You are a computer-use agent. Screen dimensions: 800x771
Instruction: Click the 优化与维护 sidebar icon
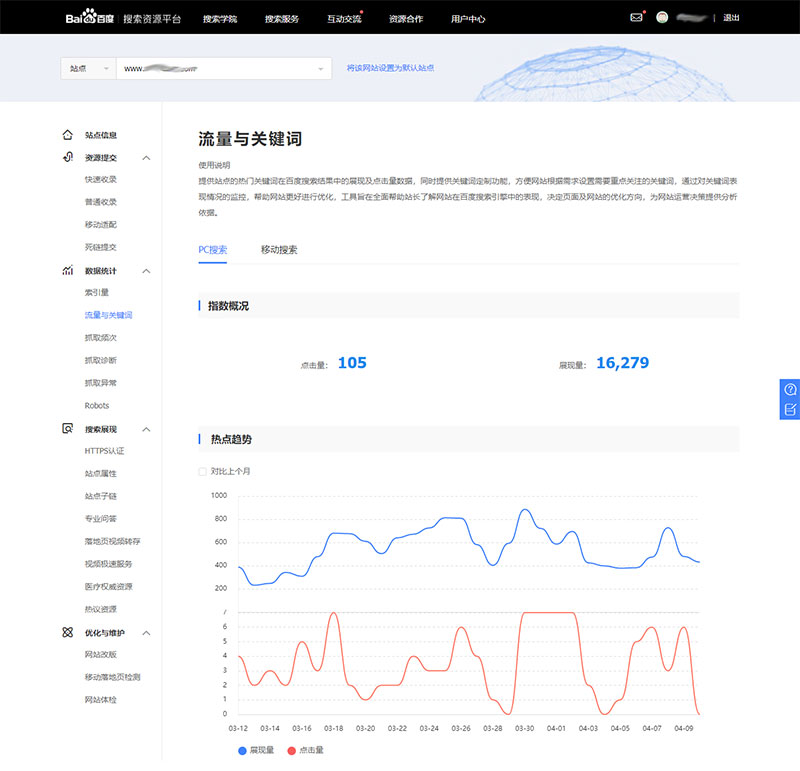point(67,633)
